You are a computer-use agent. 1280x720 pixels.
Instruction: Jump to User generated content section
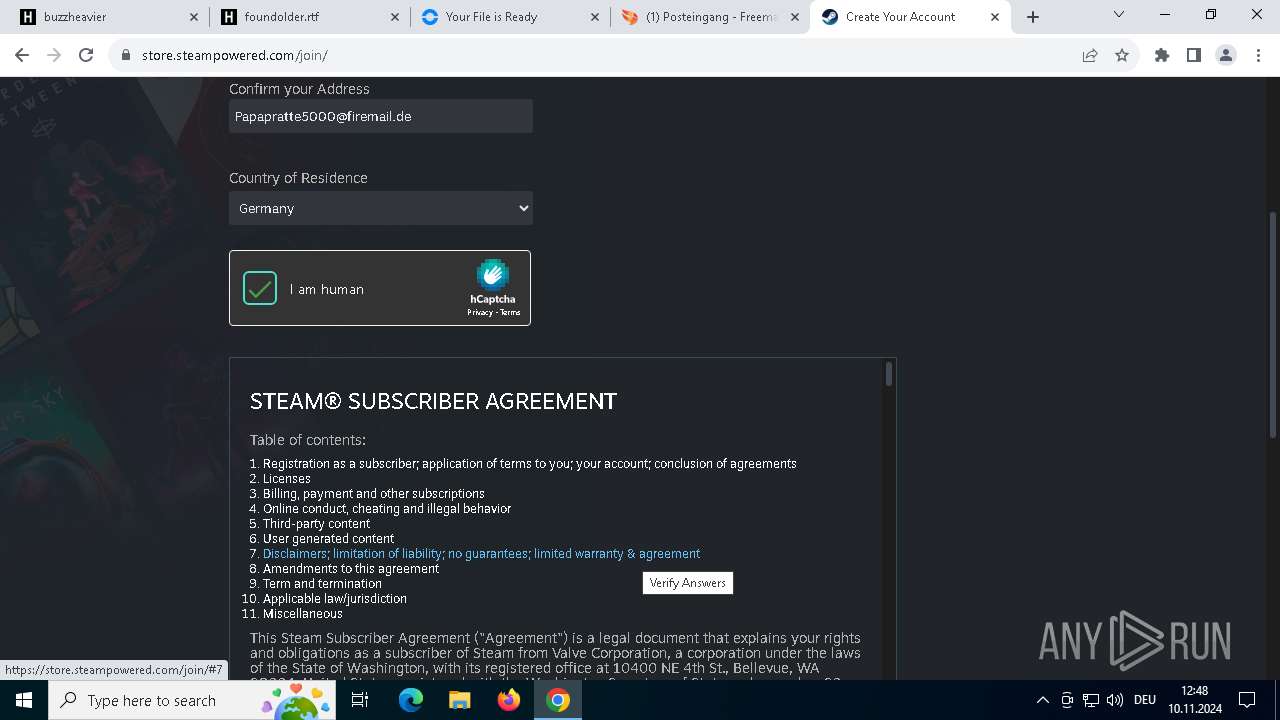click(328, 538)
